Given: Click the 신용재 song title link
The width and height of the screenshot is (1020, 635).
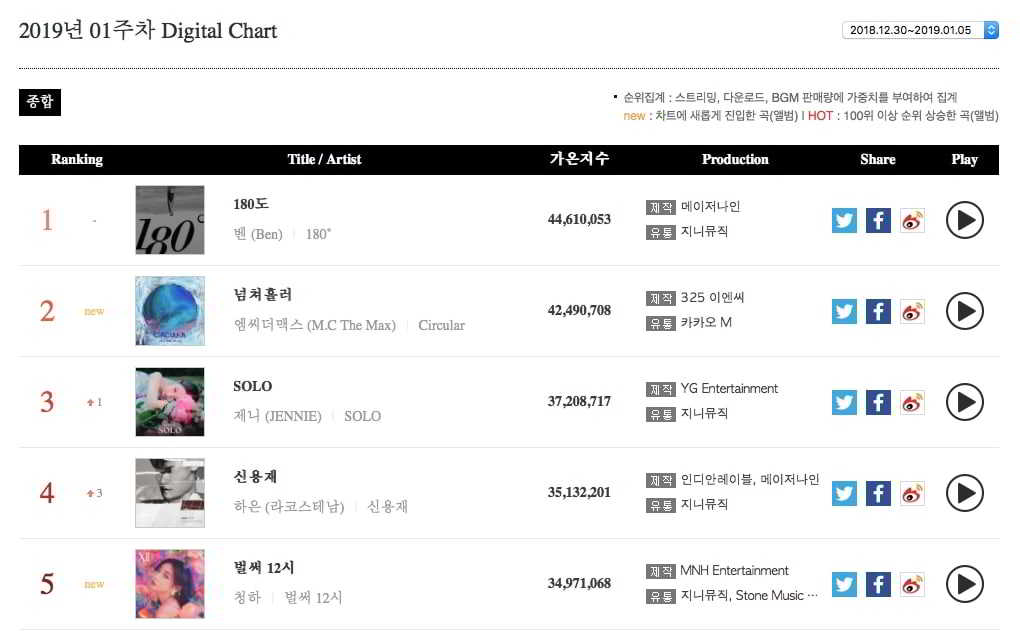Looking at the screenshot, I should coord(255,477).
